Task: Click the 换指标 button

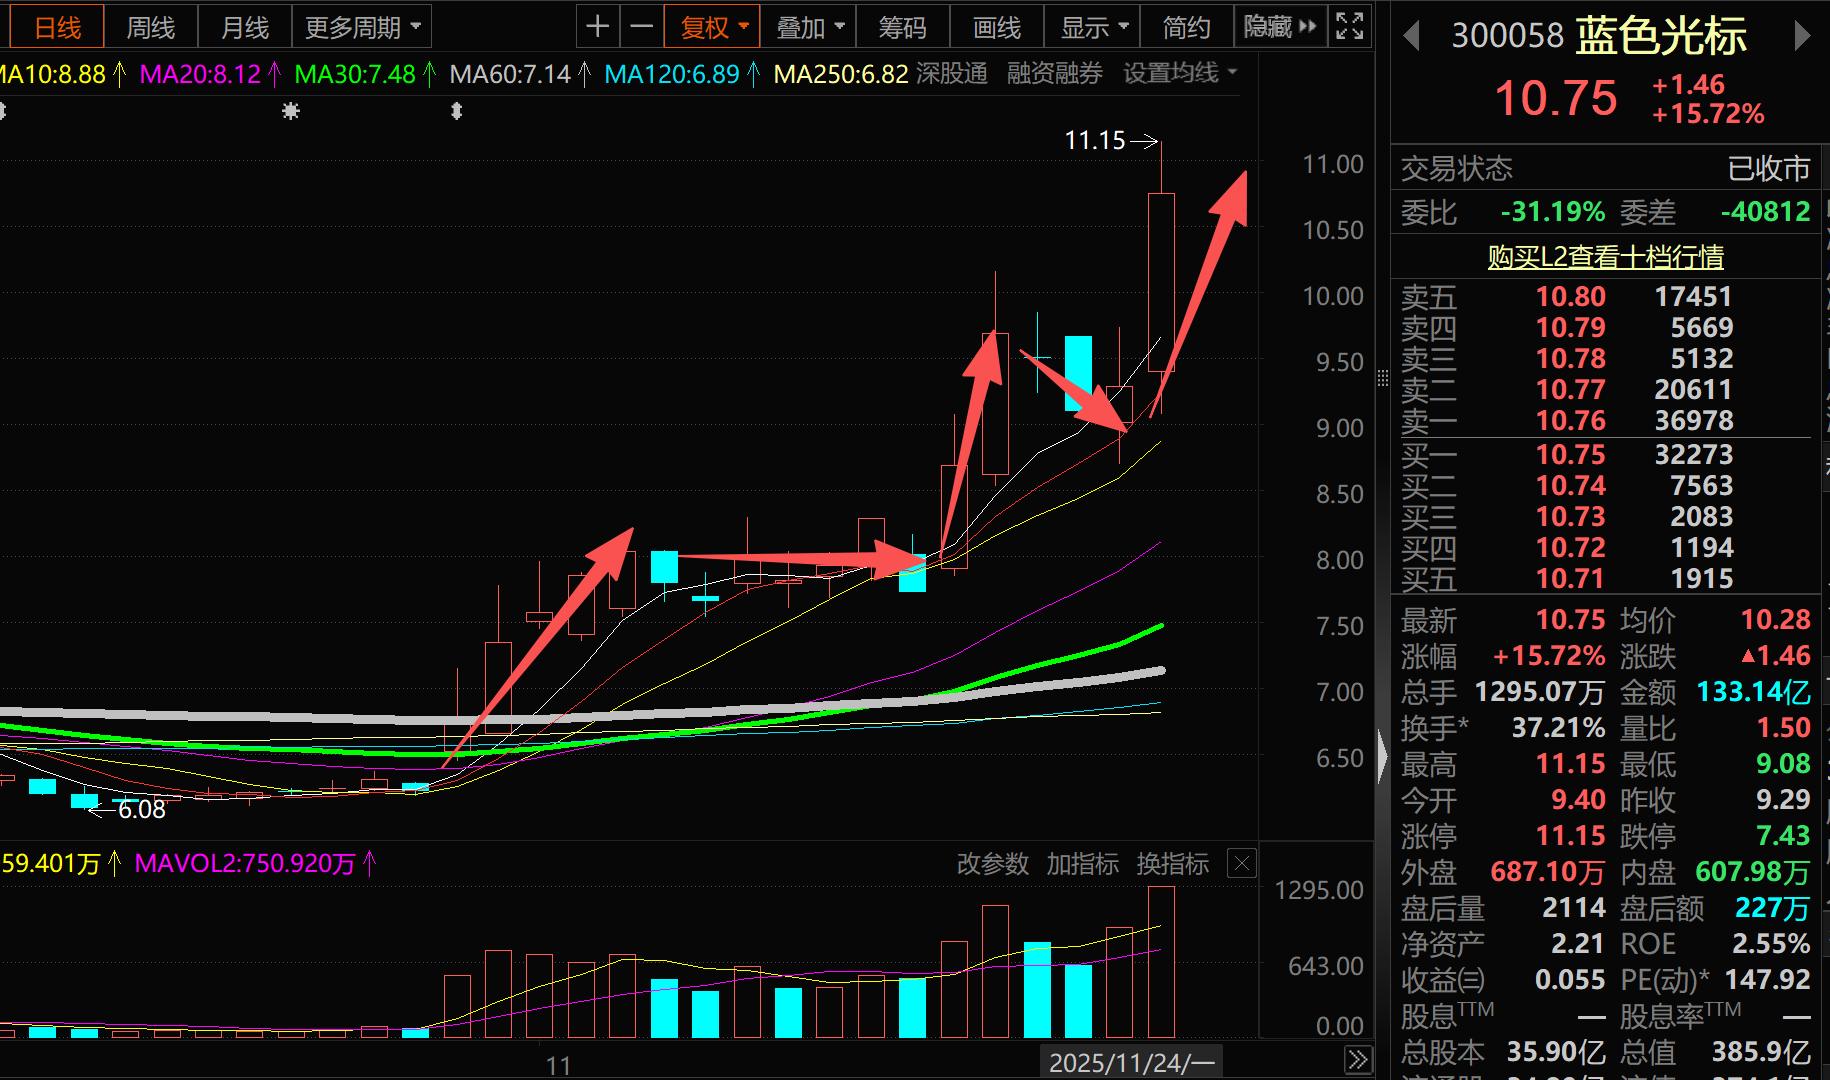Action: pyautogui.click(x=1172, y=864)
